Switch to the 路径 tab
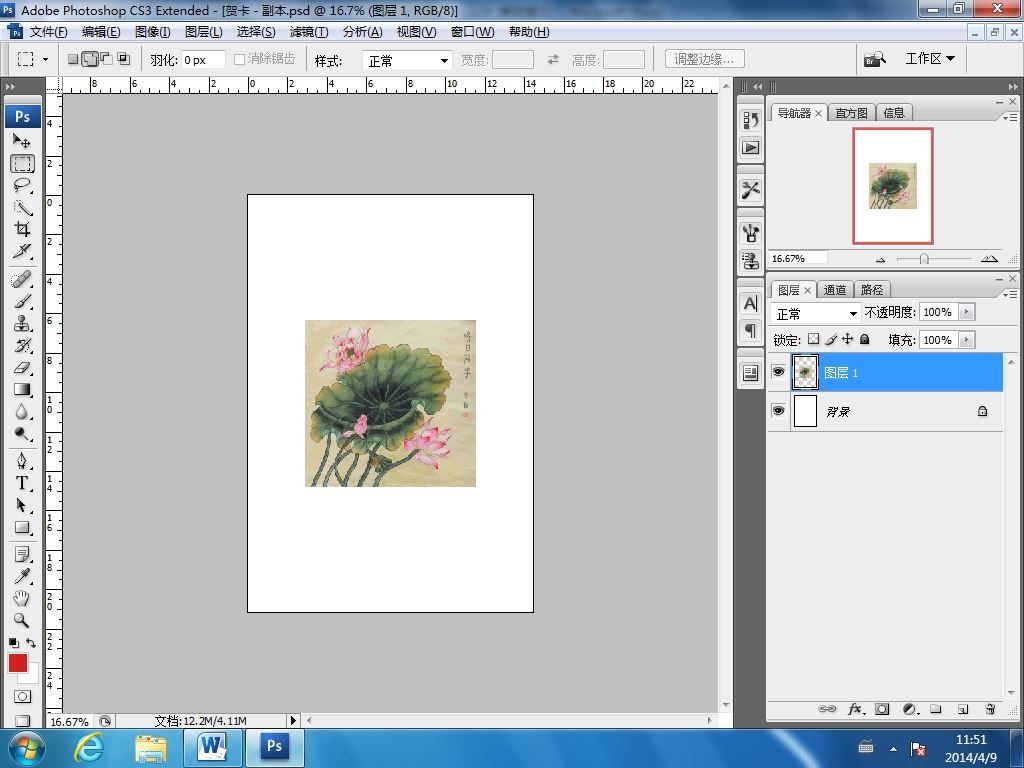 (871, 290)
